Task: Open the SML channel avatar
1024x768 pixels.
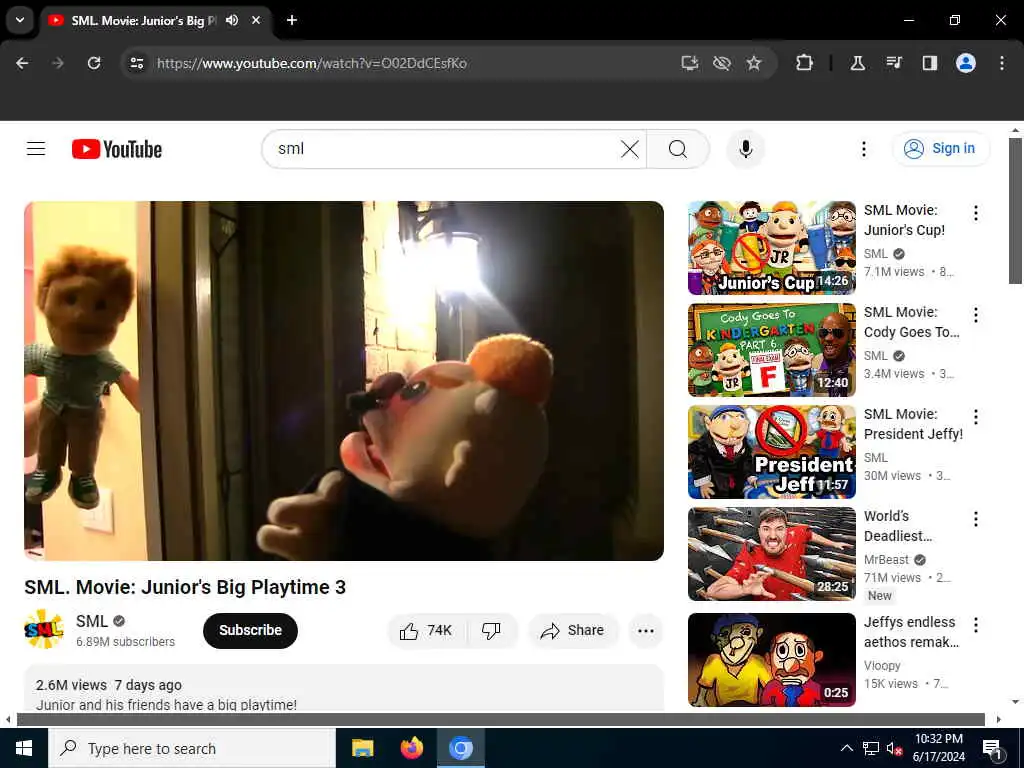Action: [x=44, y=630]
